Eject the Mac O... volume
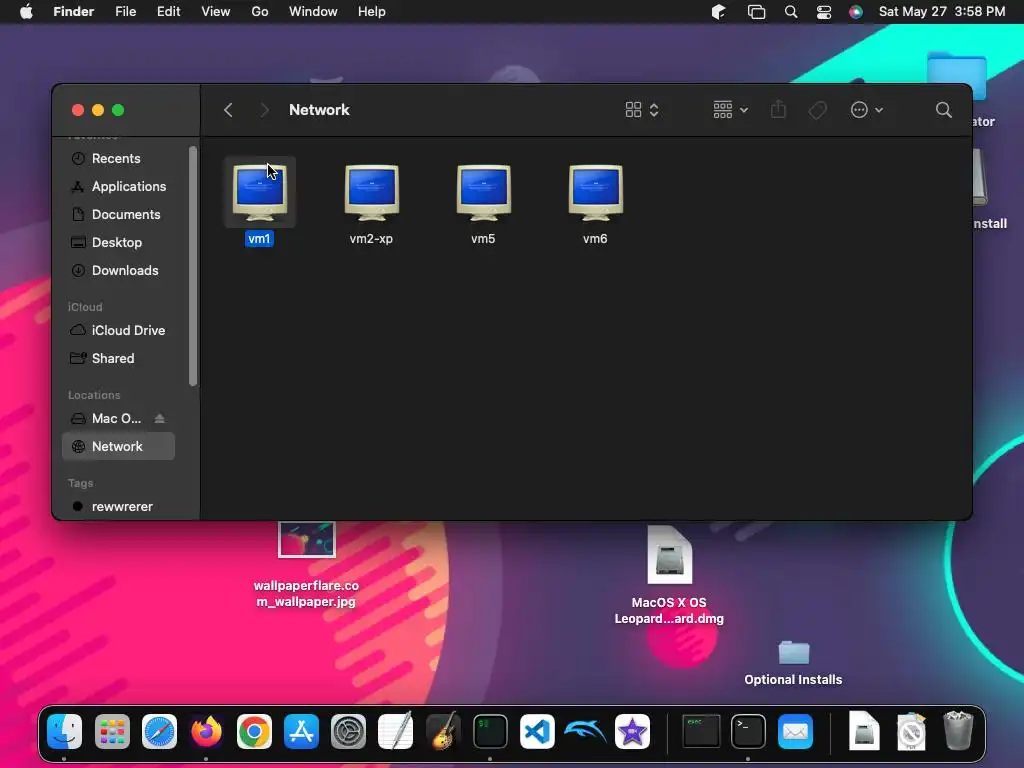1024x768 pixels. 159,419
